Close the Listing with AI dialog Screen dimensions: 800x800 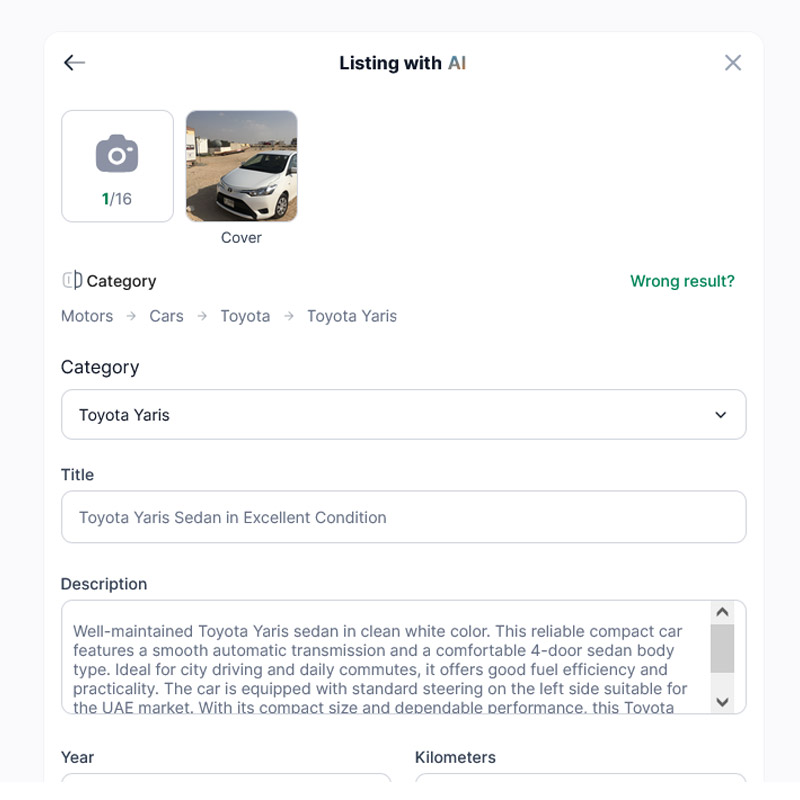pyautogui.click(x=732, y=62)
